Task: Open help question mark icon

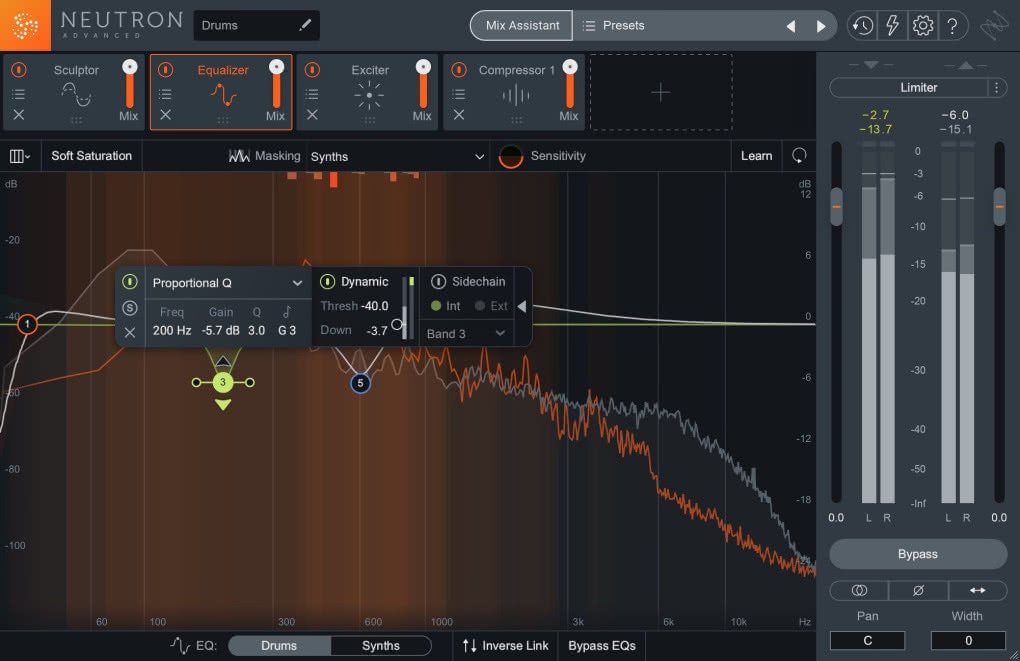Action: (952, 26)
